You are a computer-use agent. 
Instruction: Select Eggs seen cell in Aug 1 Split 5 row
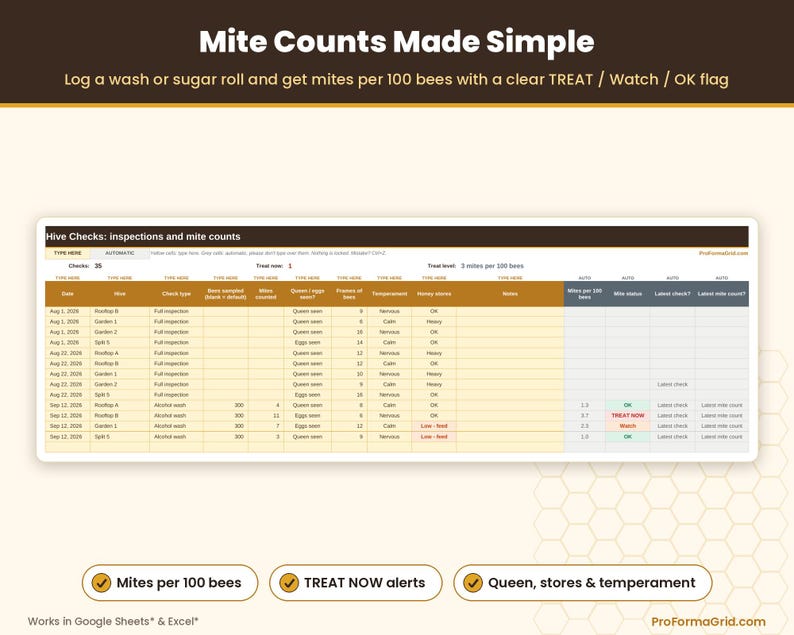(x=307, y=343)
